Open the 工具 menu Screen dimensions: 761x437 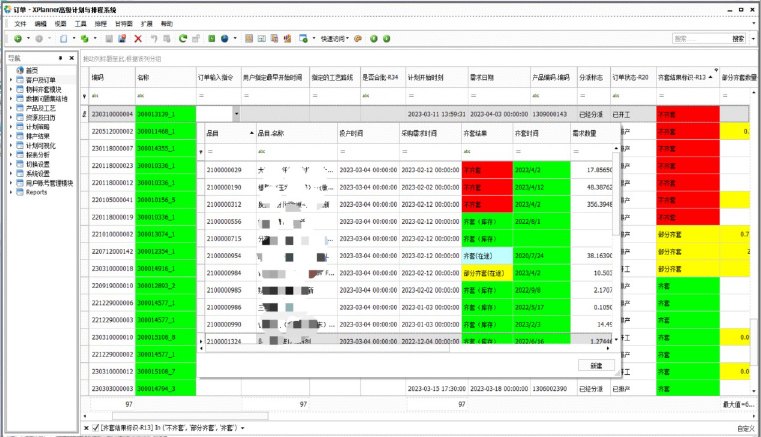click(81, 23)
